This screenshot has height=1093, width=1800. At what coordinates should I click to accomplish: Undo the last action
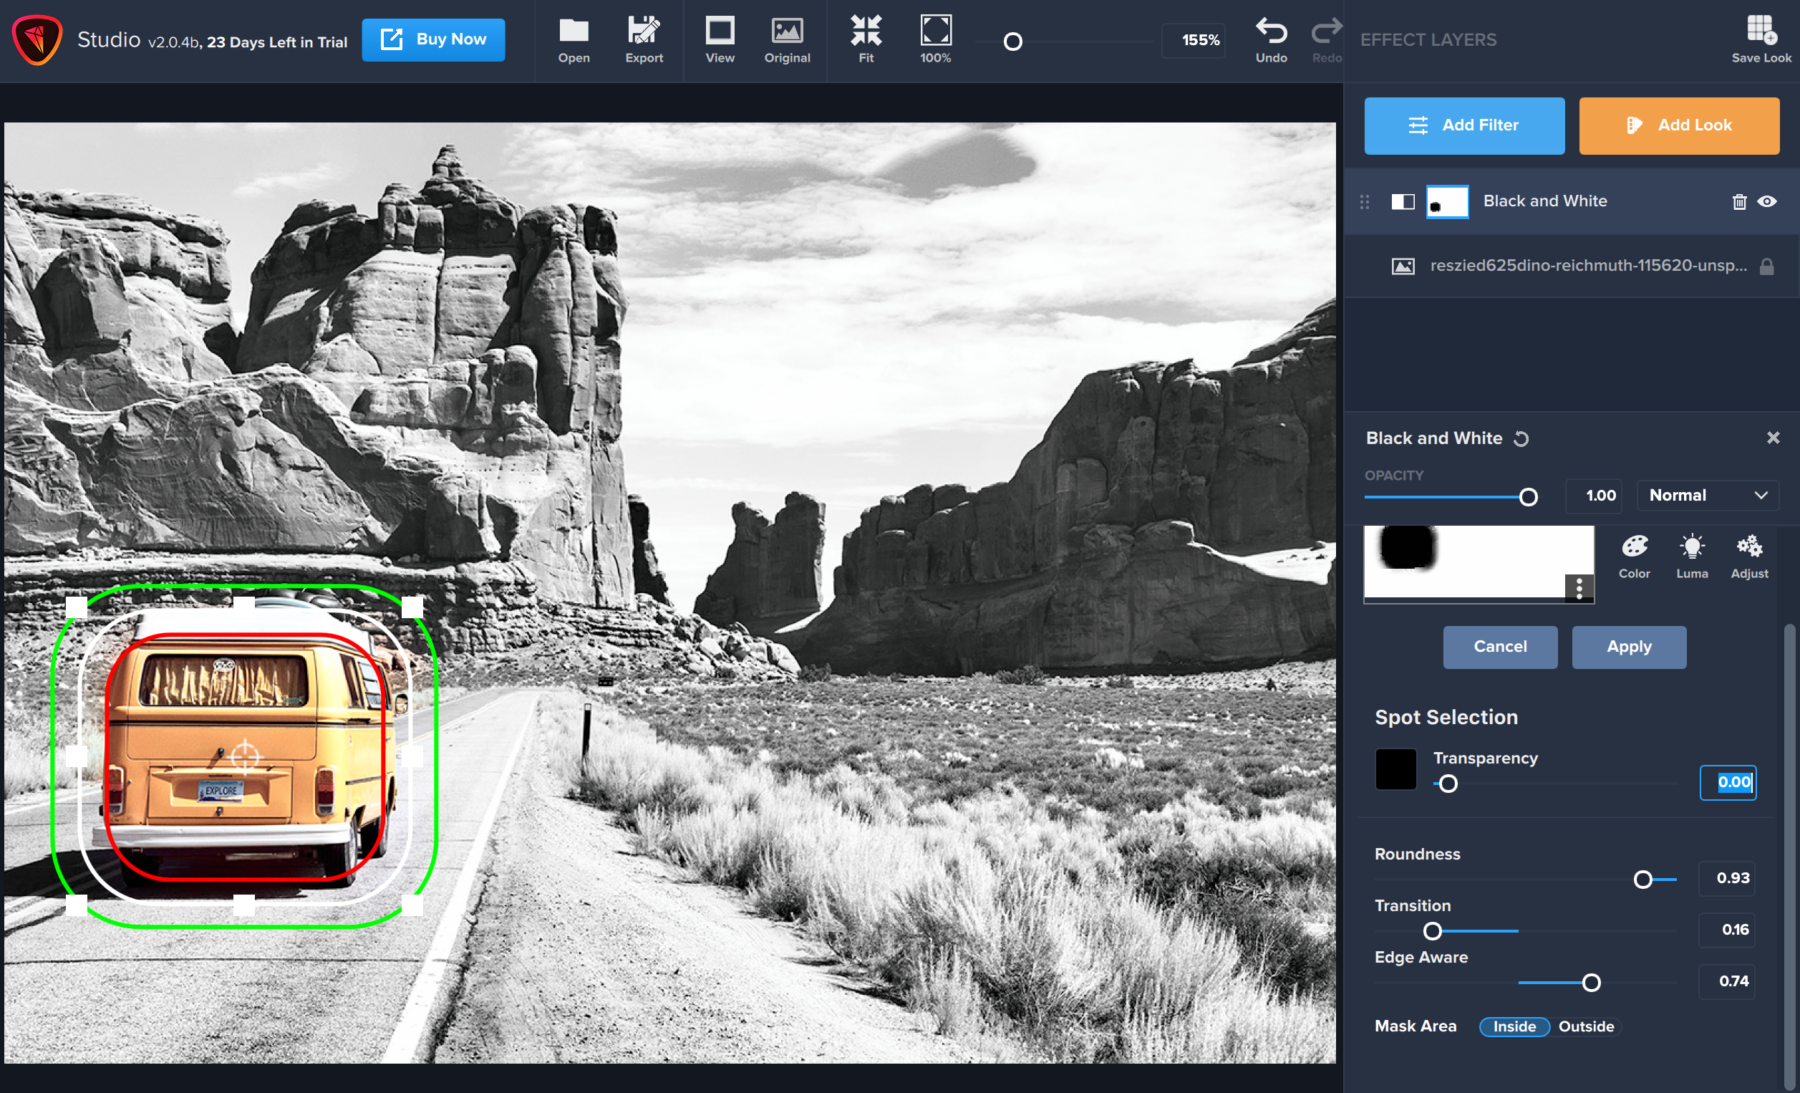(x=1271, y=40)
